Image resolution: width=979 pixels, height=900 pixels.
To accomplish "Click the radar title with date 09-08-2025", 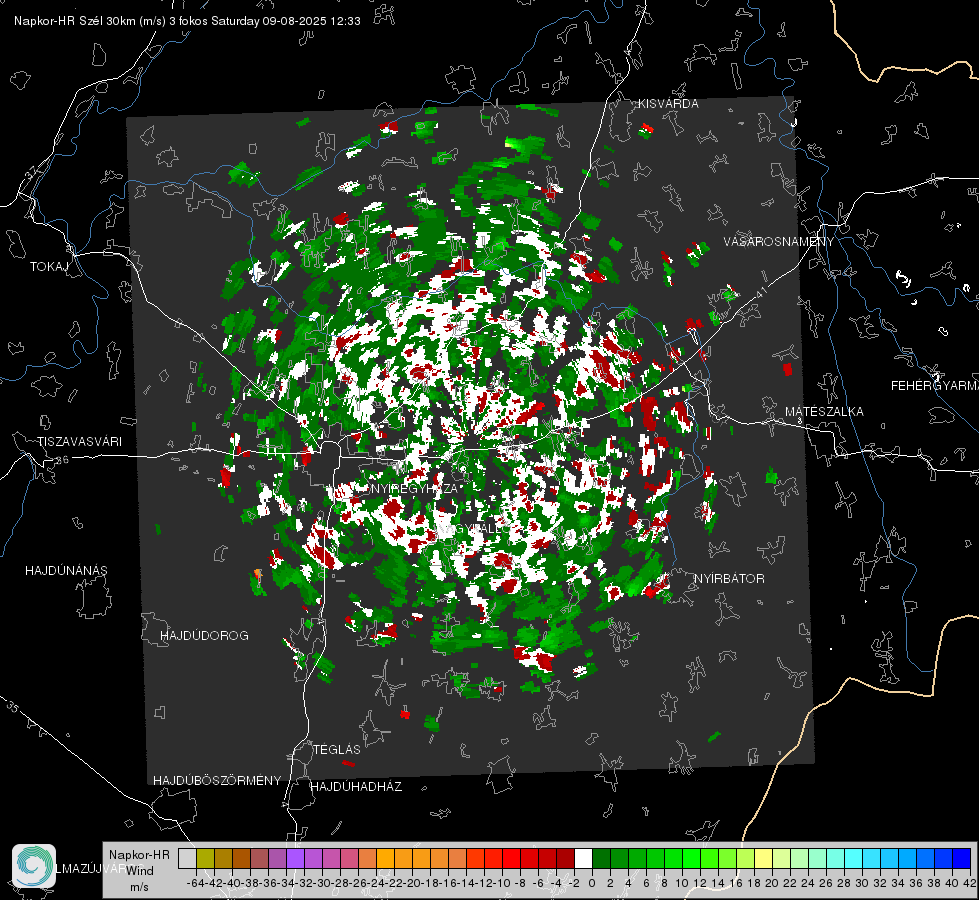I will [x=187, y=21].
